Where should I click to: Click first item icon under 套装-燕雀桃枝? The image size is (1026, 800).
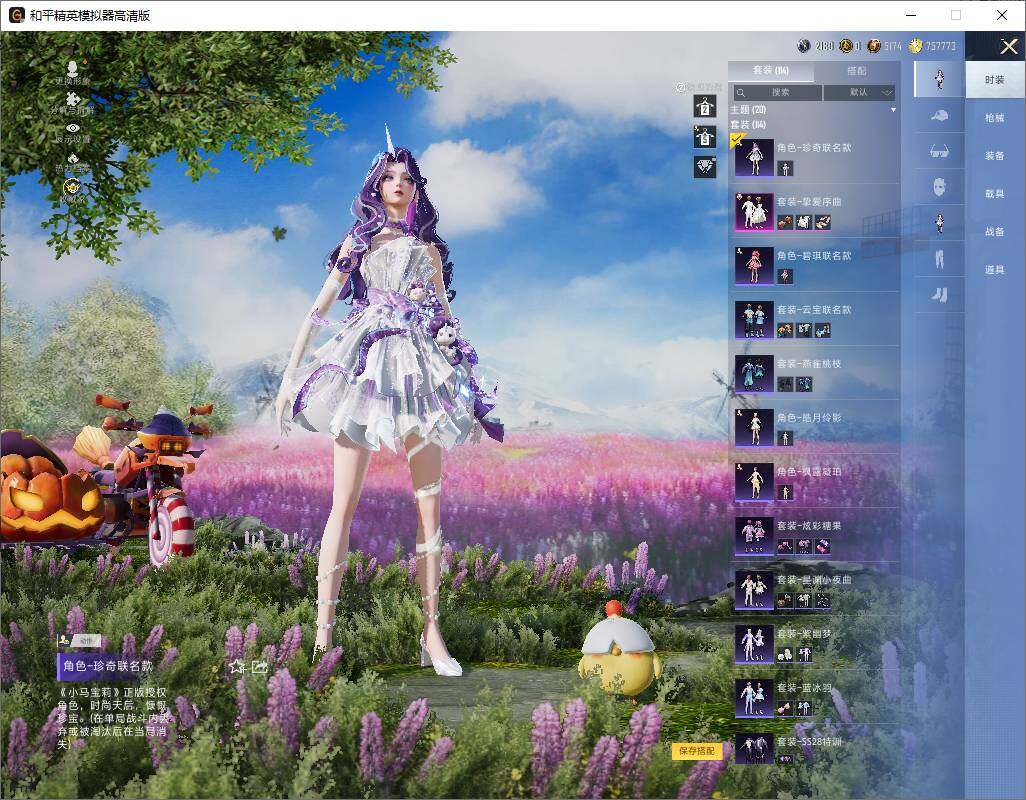tap(785, 385)
